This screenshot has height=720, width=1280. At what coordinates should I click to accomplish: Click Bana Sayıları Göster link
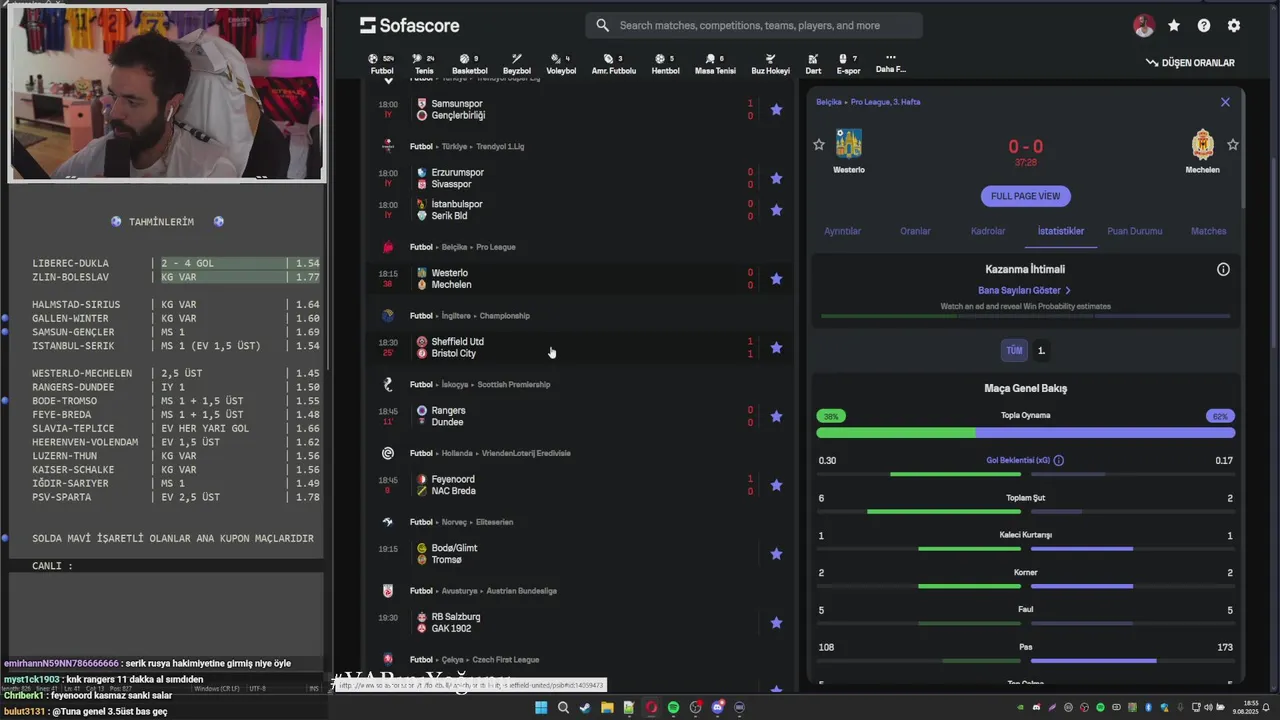1025,291
